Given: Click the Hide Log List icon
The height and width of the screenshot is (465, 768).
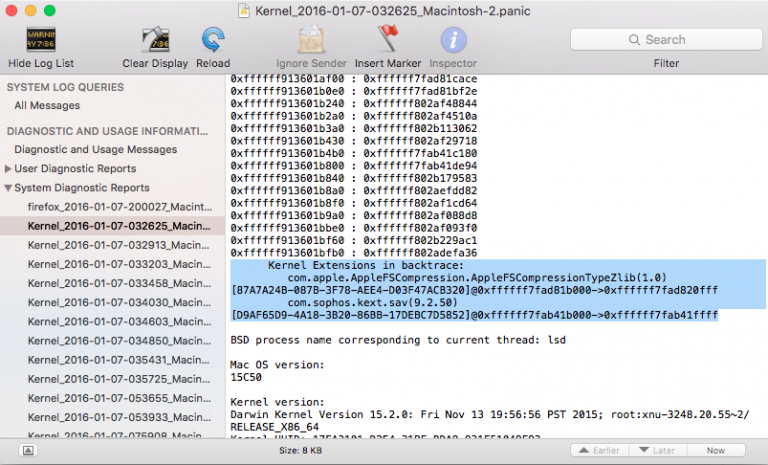Looking at the screenshot, I should [x=40, y=40].
